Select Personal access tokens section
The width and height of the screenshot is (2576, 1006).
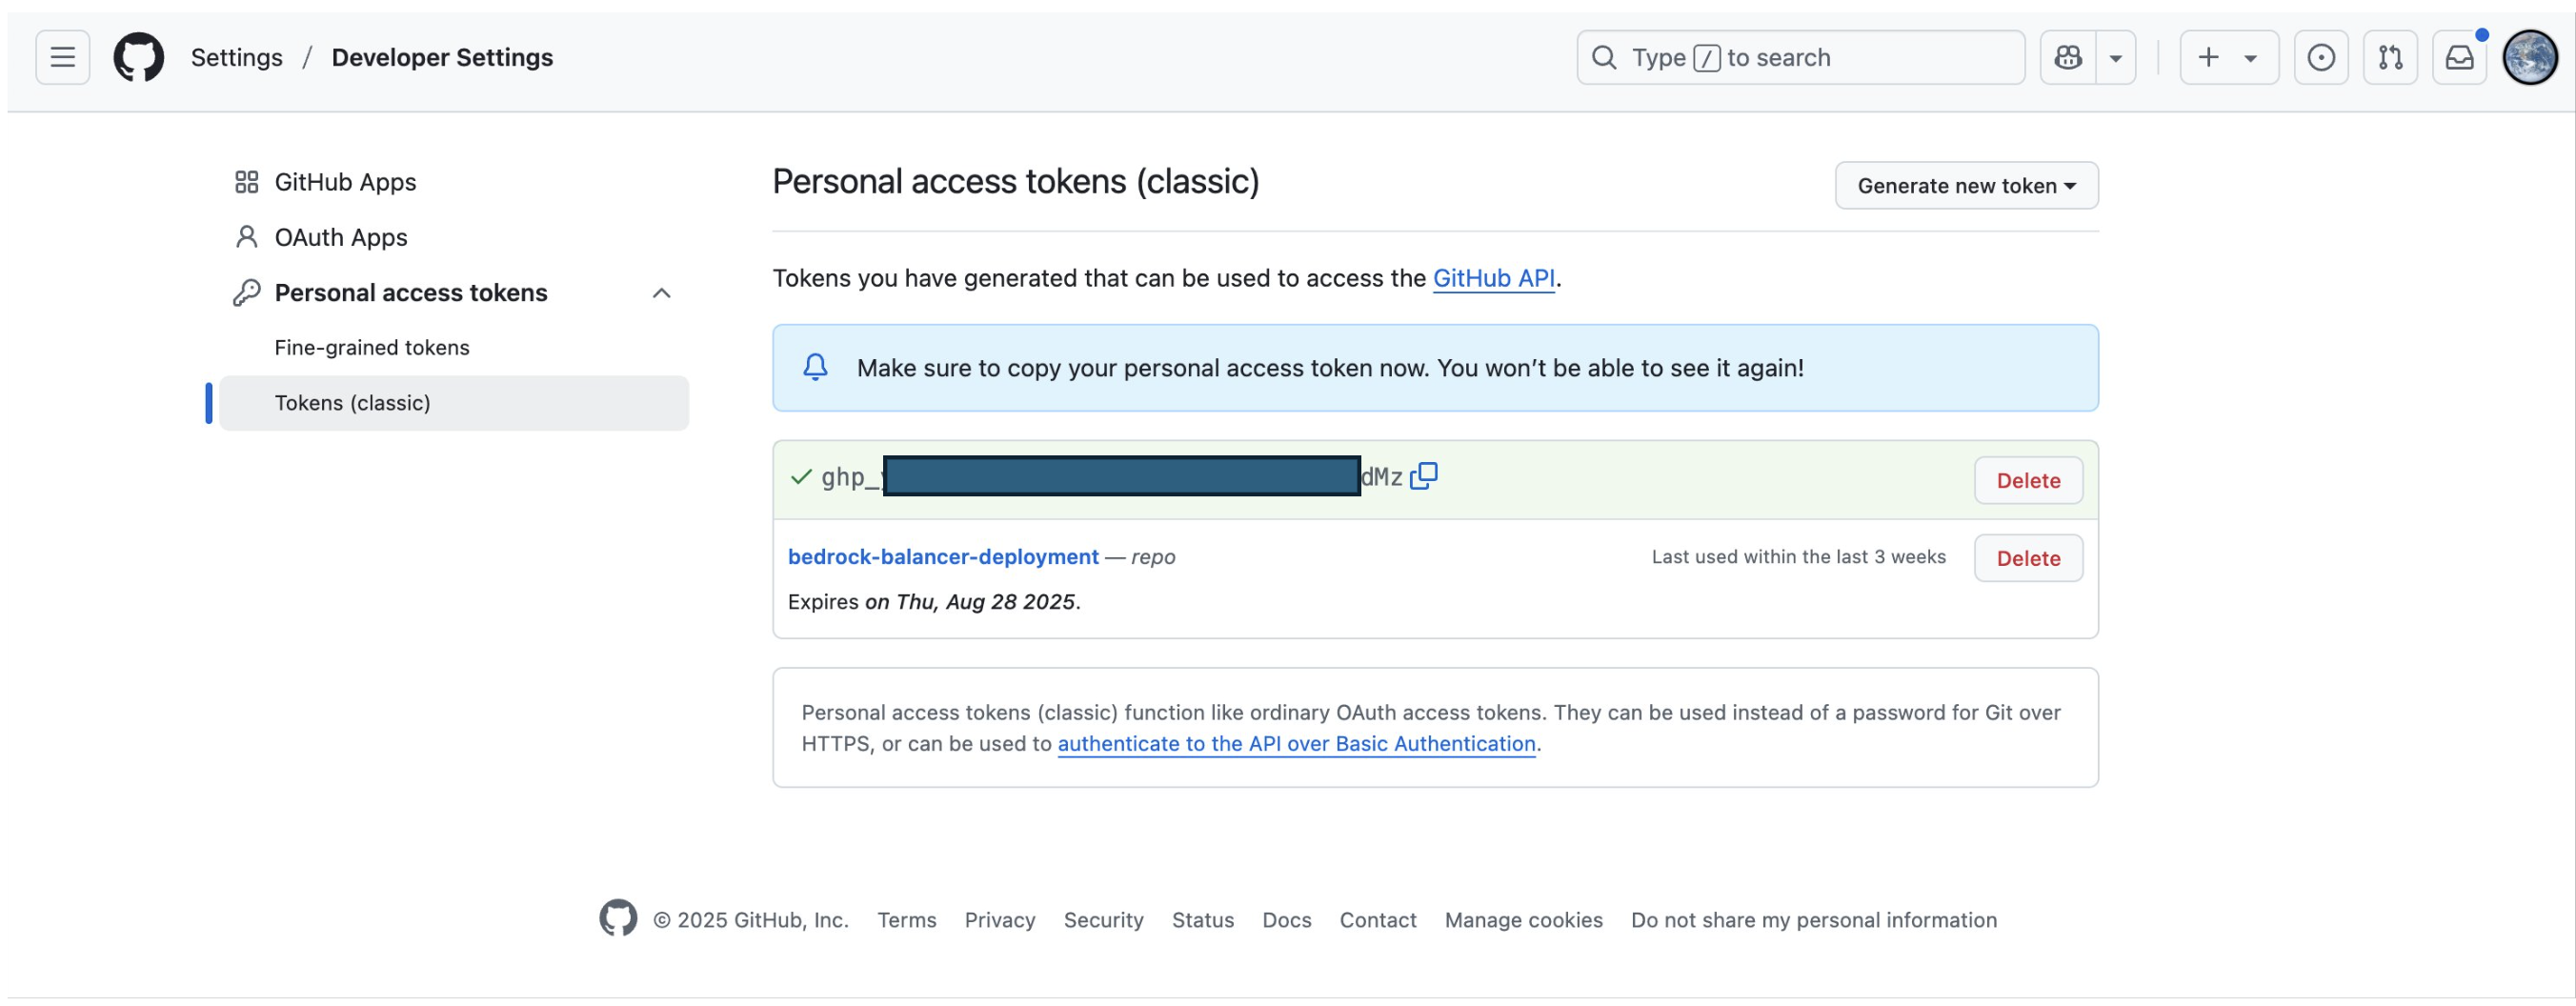(411, 292)
